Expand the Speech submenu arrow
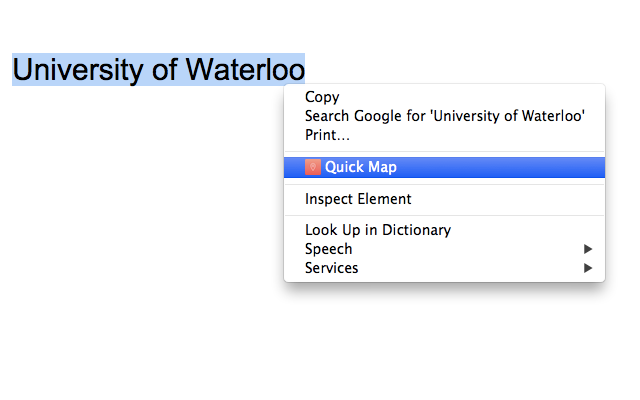 (x=589, y=249)
